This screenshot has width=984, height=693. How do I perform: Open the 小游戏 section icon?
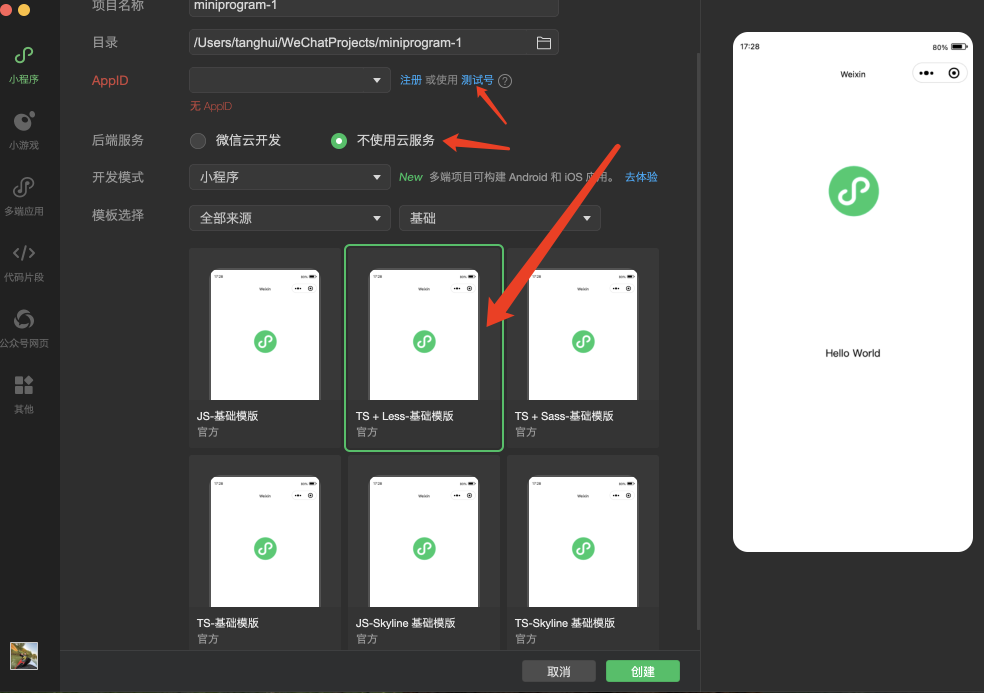[x=24, y=122]
